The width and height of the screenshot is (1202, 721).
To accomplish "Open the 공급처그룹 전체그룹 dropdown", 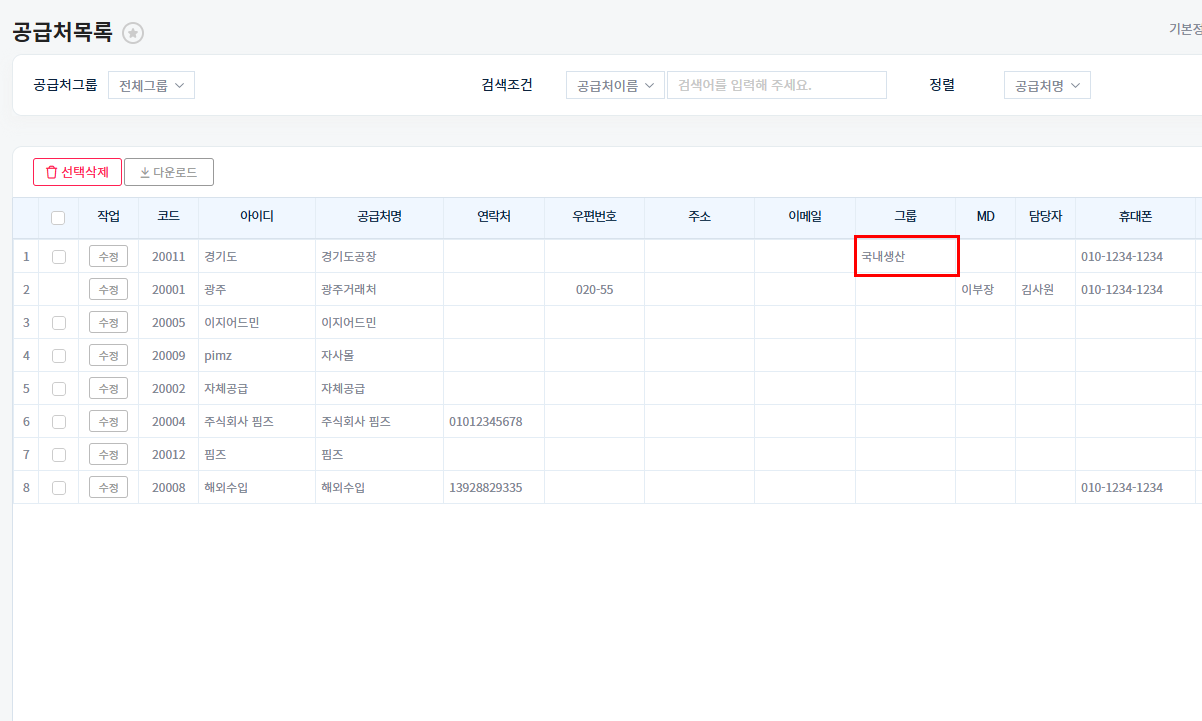I will [151, 85].
